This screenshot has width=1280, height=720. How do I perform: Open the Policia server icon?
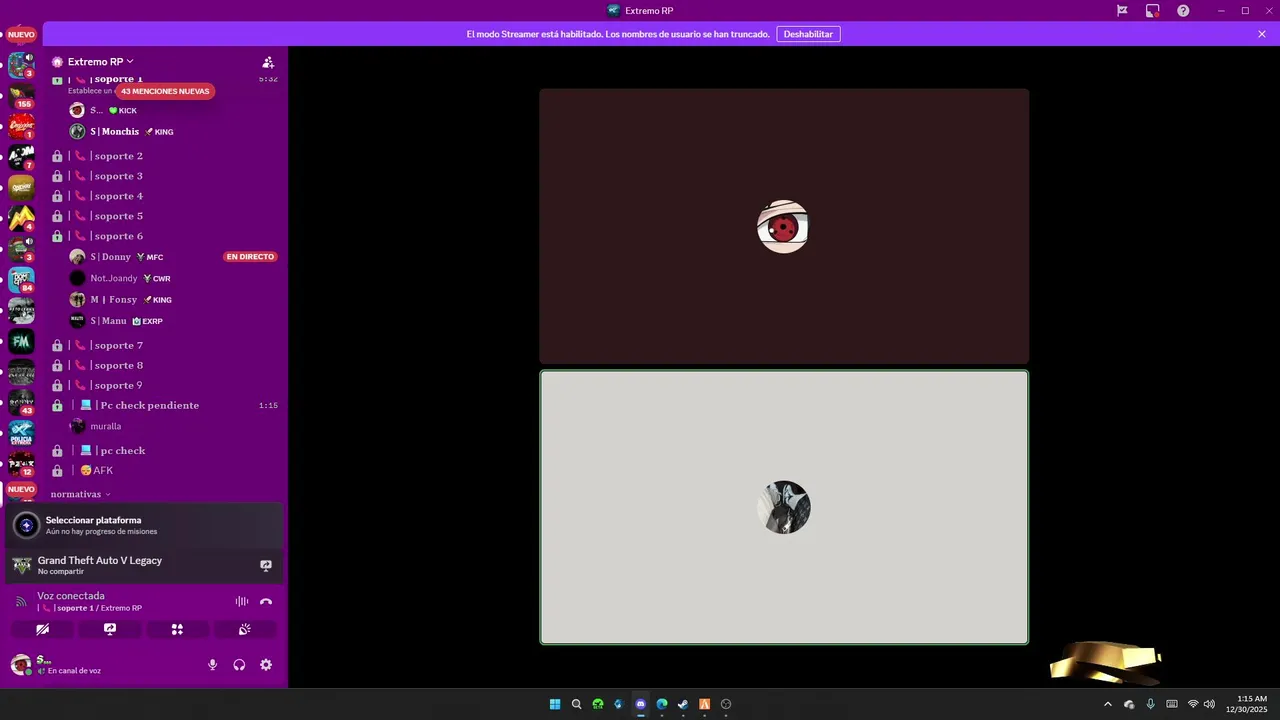pyautogui.click(x=21, y=434)
